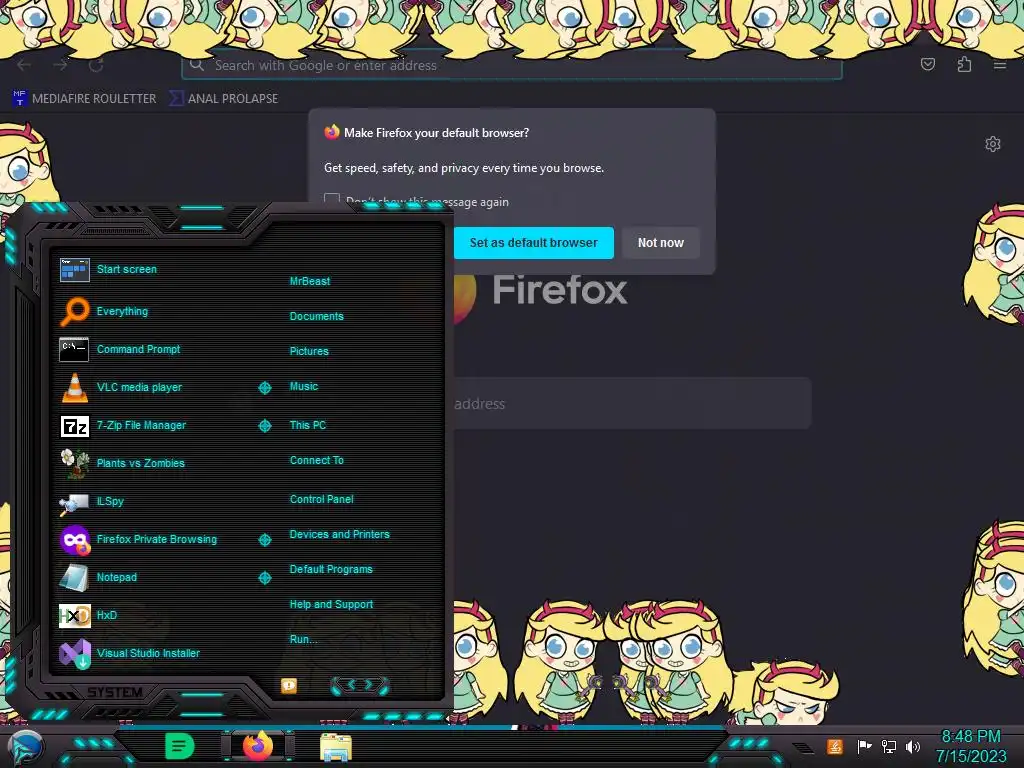1024x768 pixels.
Task: Click the Firefox address bar field
Action: (511, 65)
